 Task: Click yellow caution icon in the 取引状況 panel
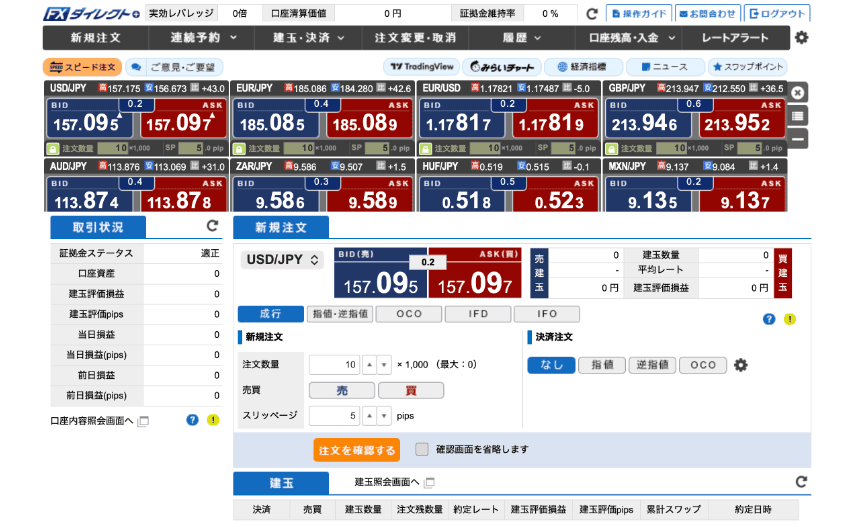click(x=213, y=420)
